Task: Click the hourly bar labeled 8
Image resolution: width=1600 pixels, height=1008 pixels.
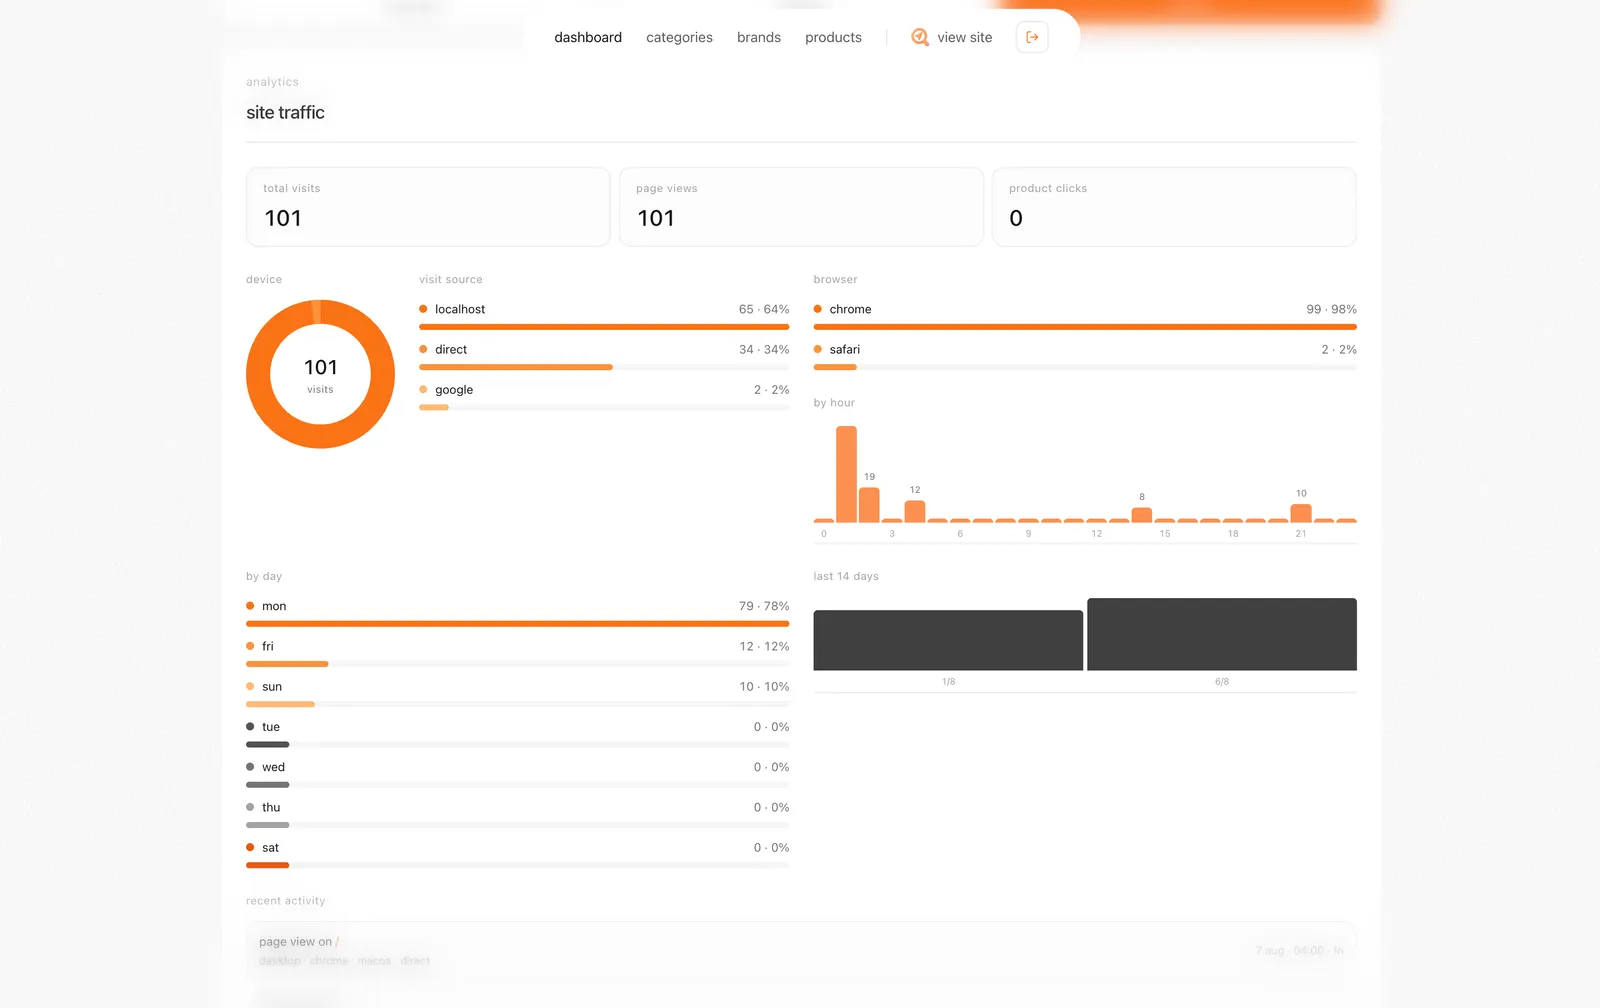Action: [x=1142, y=515]
